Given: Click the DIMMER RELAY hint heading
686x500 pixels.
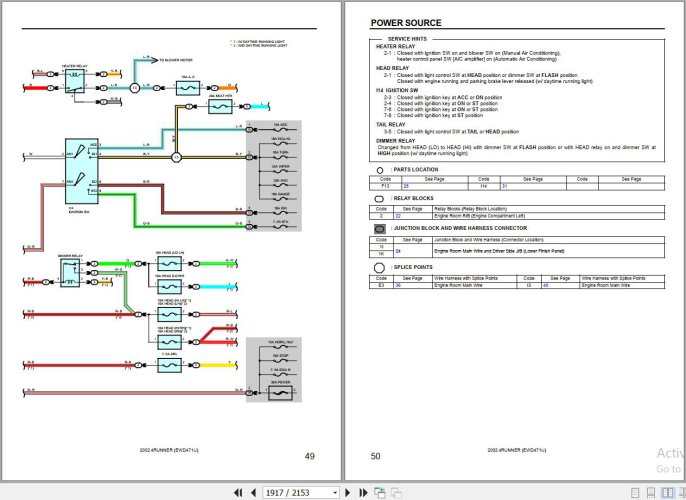Looking at the screenshot, I should 396,141.
